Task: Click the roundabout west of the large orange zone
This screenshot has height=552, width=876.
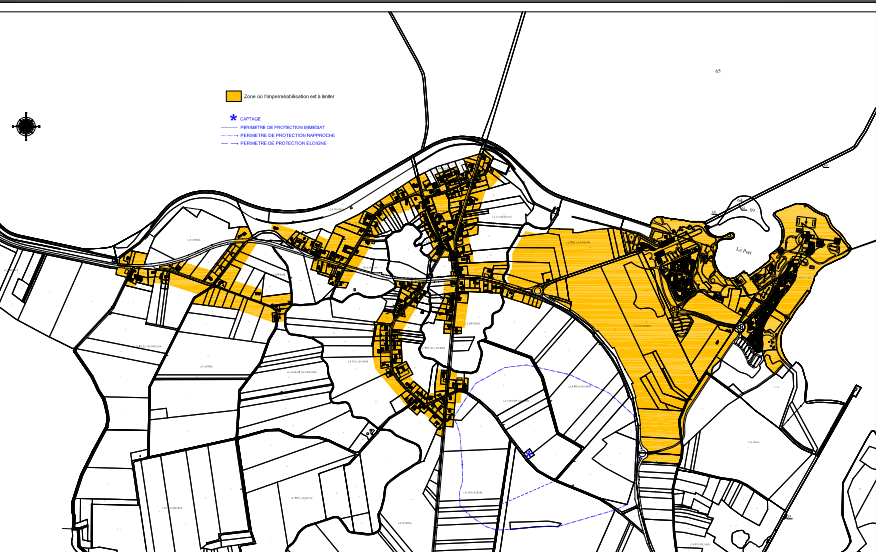Action: (537, 291)
